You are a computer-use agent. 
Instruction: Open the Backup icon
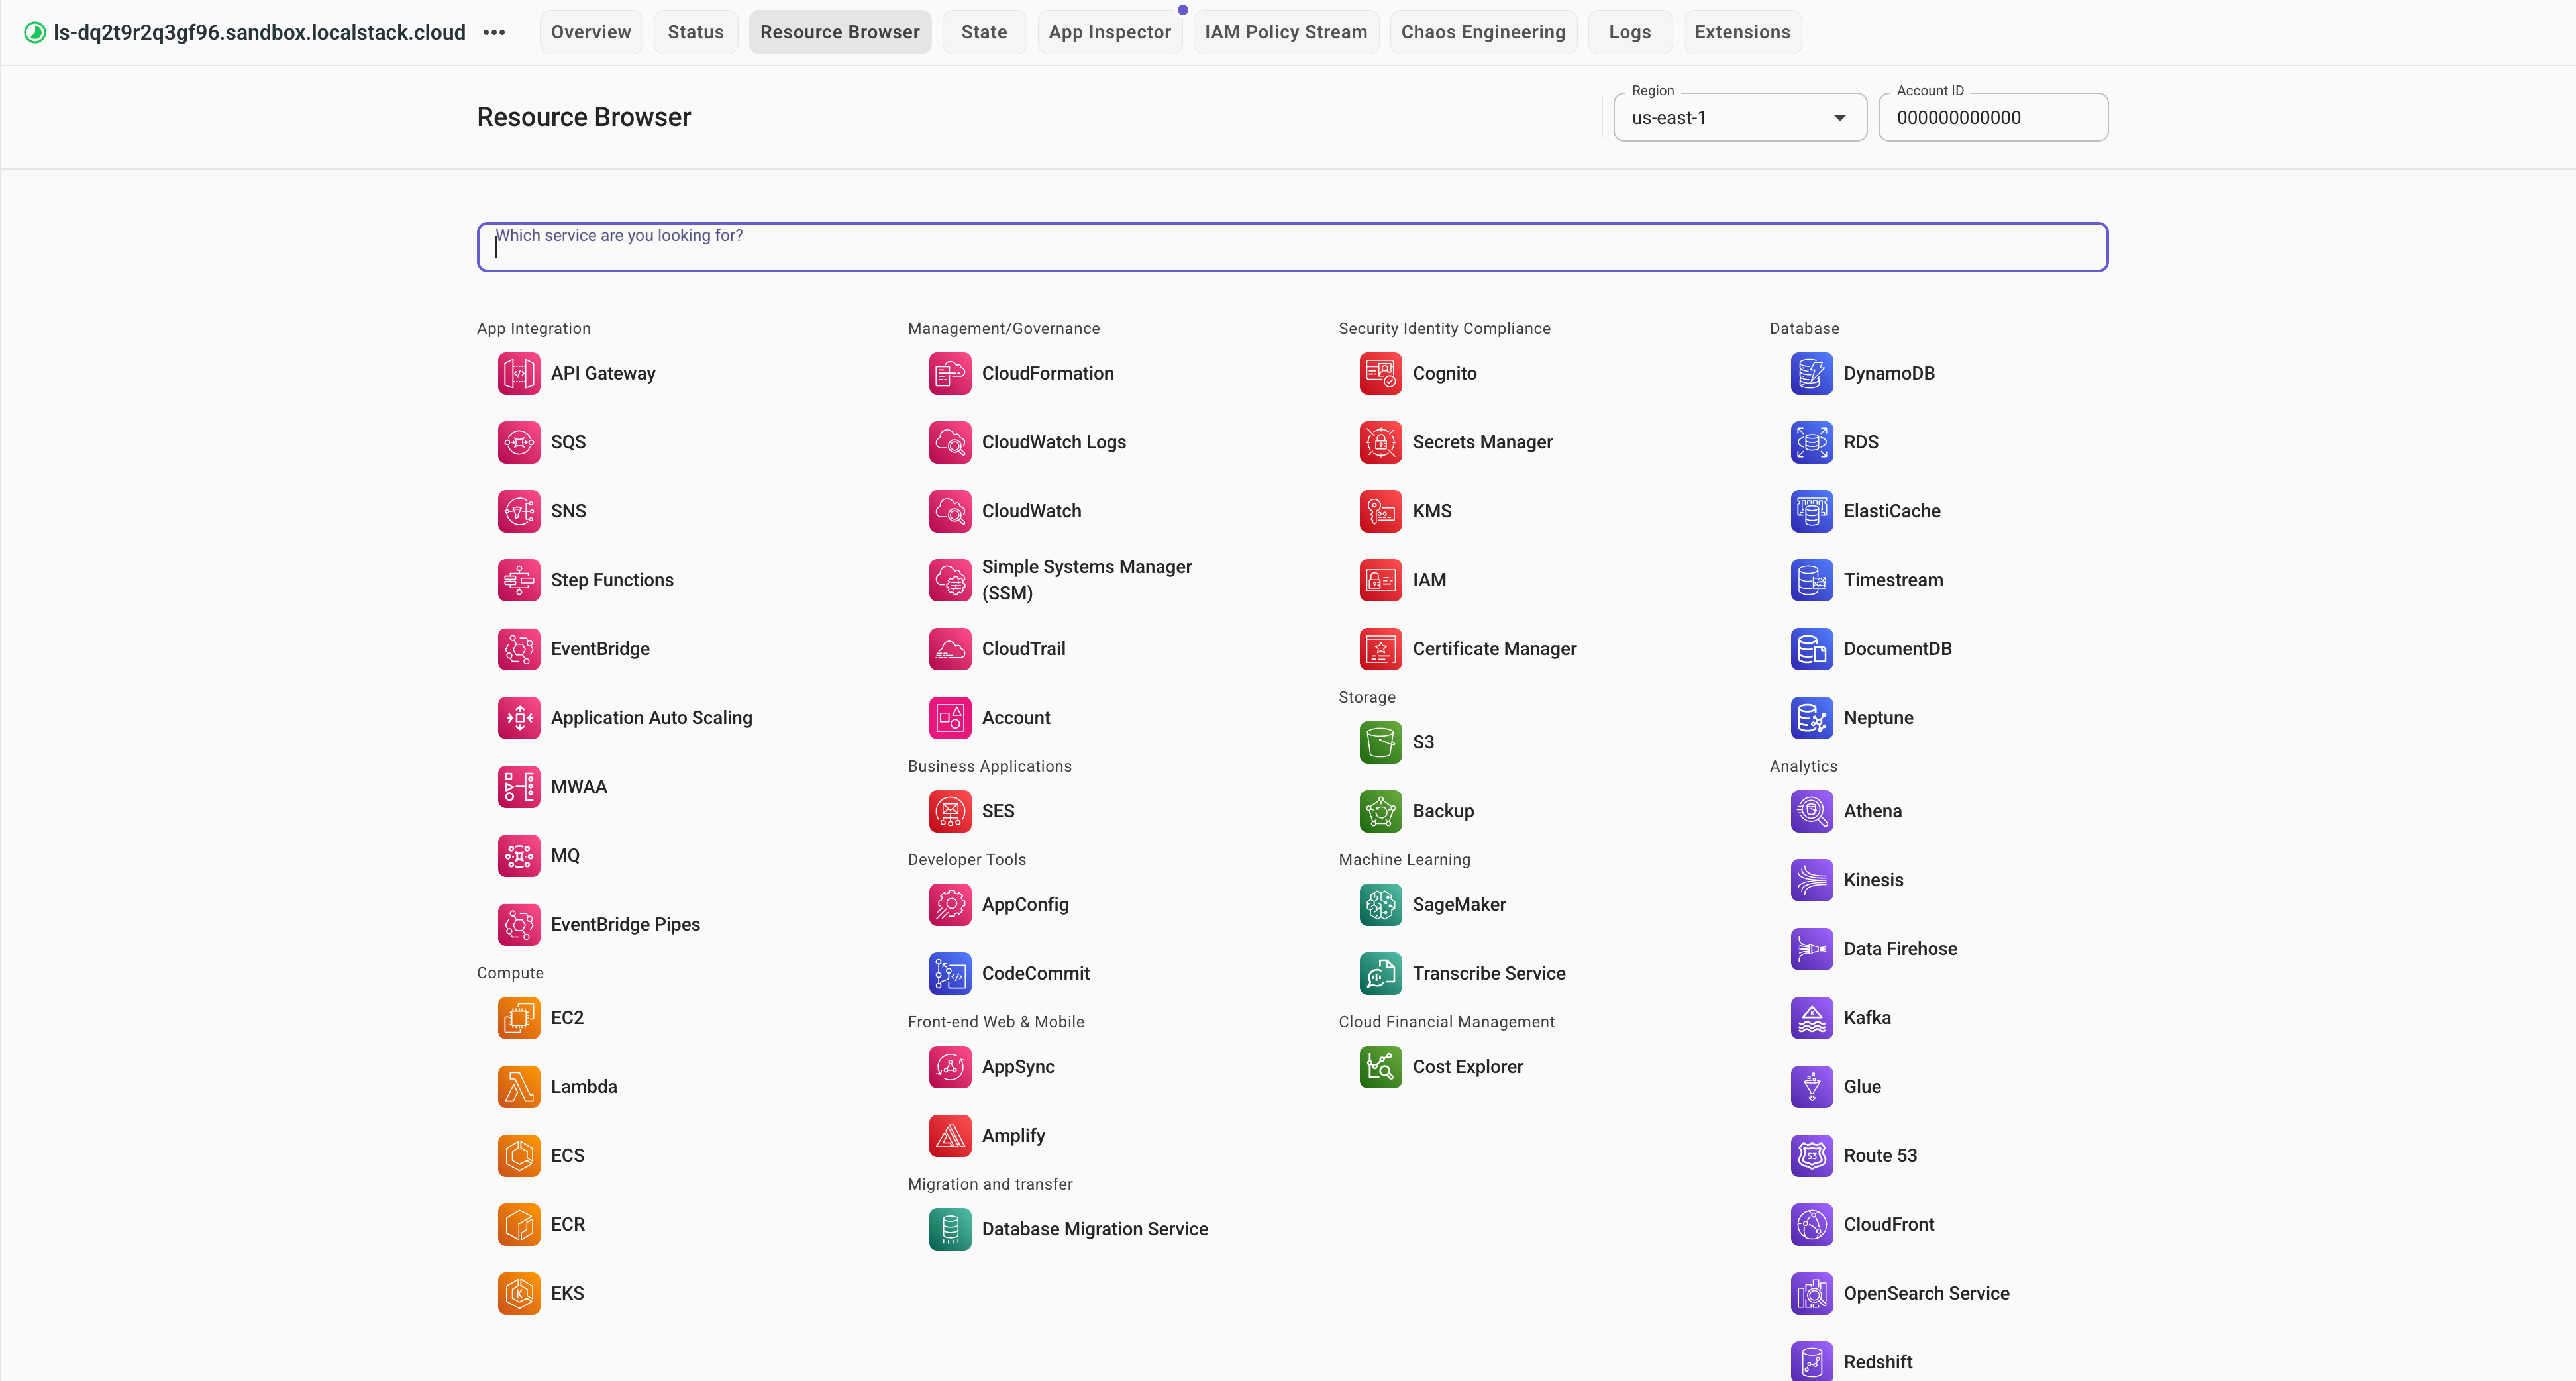pos(1381,812)
